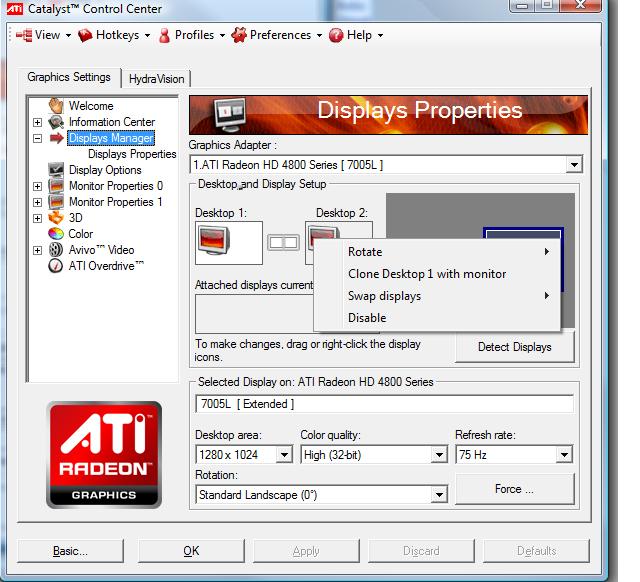Image resolution: width=640 pixels, height=582 pixels.
Task: Expand the Monitor Properties 0 node
Action: (x=37, y=186)
